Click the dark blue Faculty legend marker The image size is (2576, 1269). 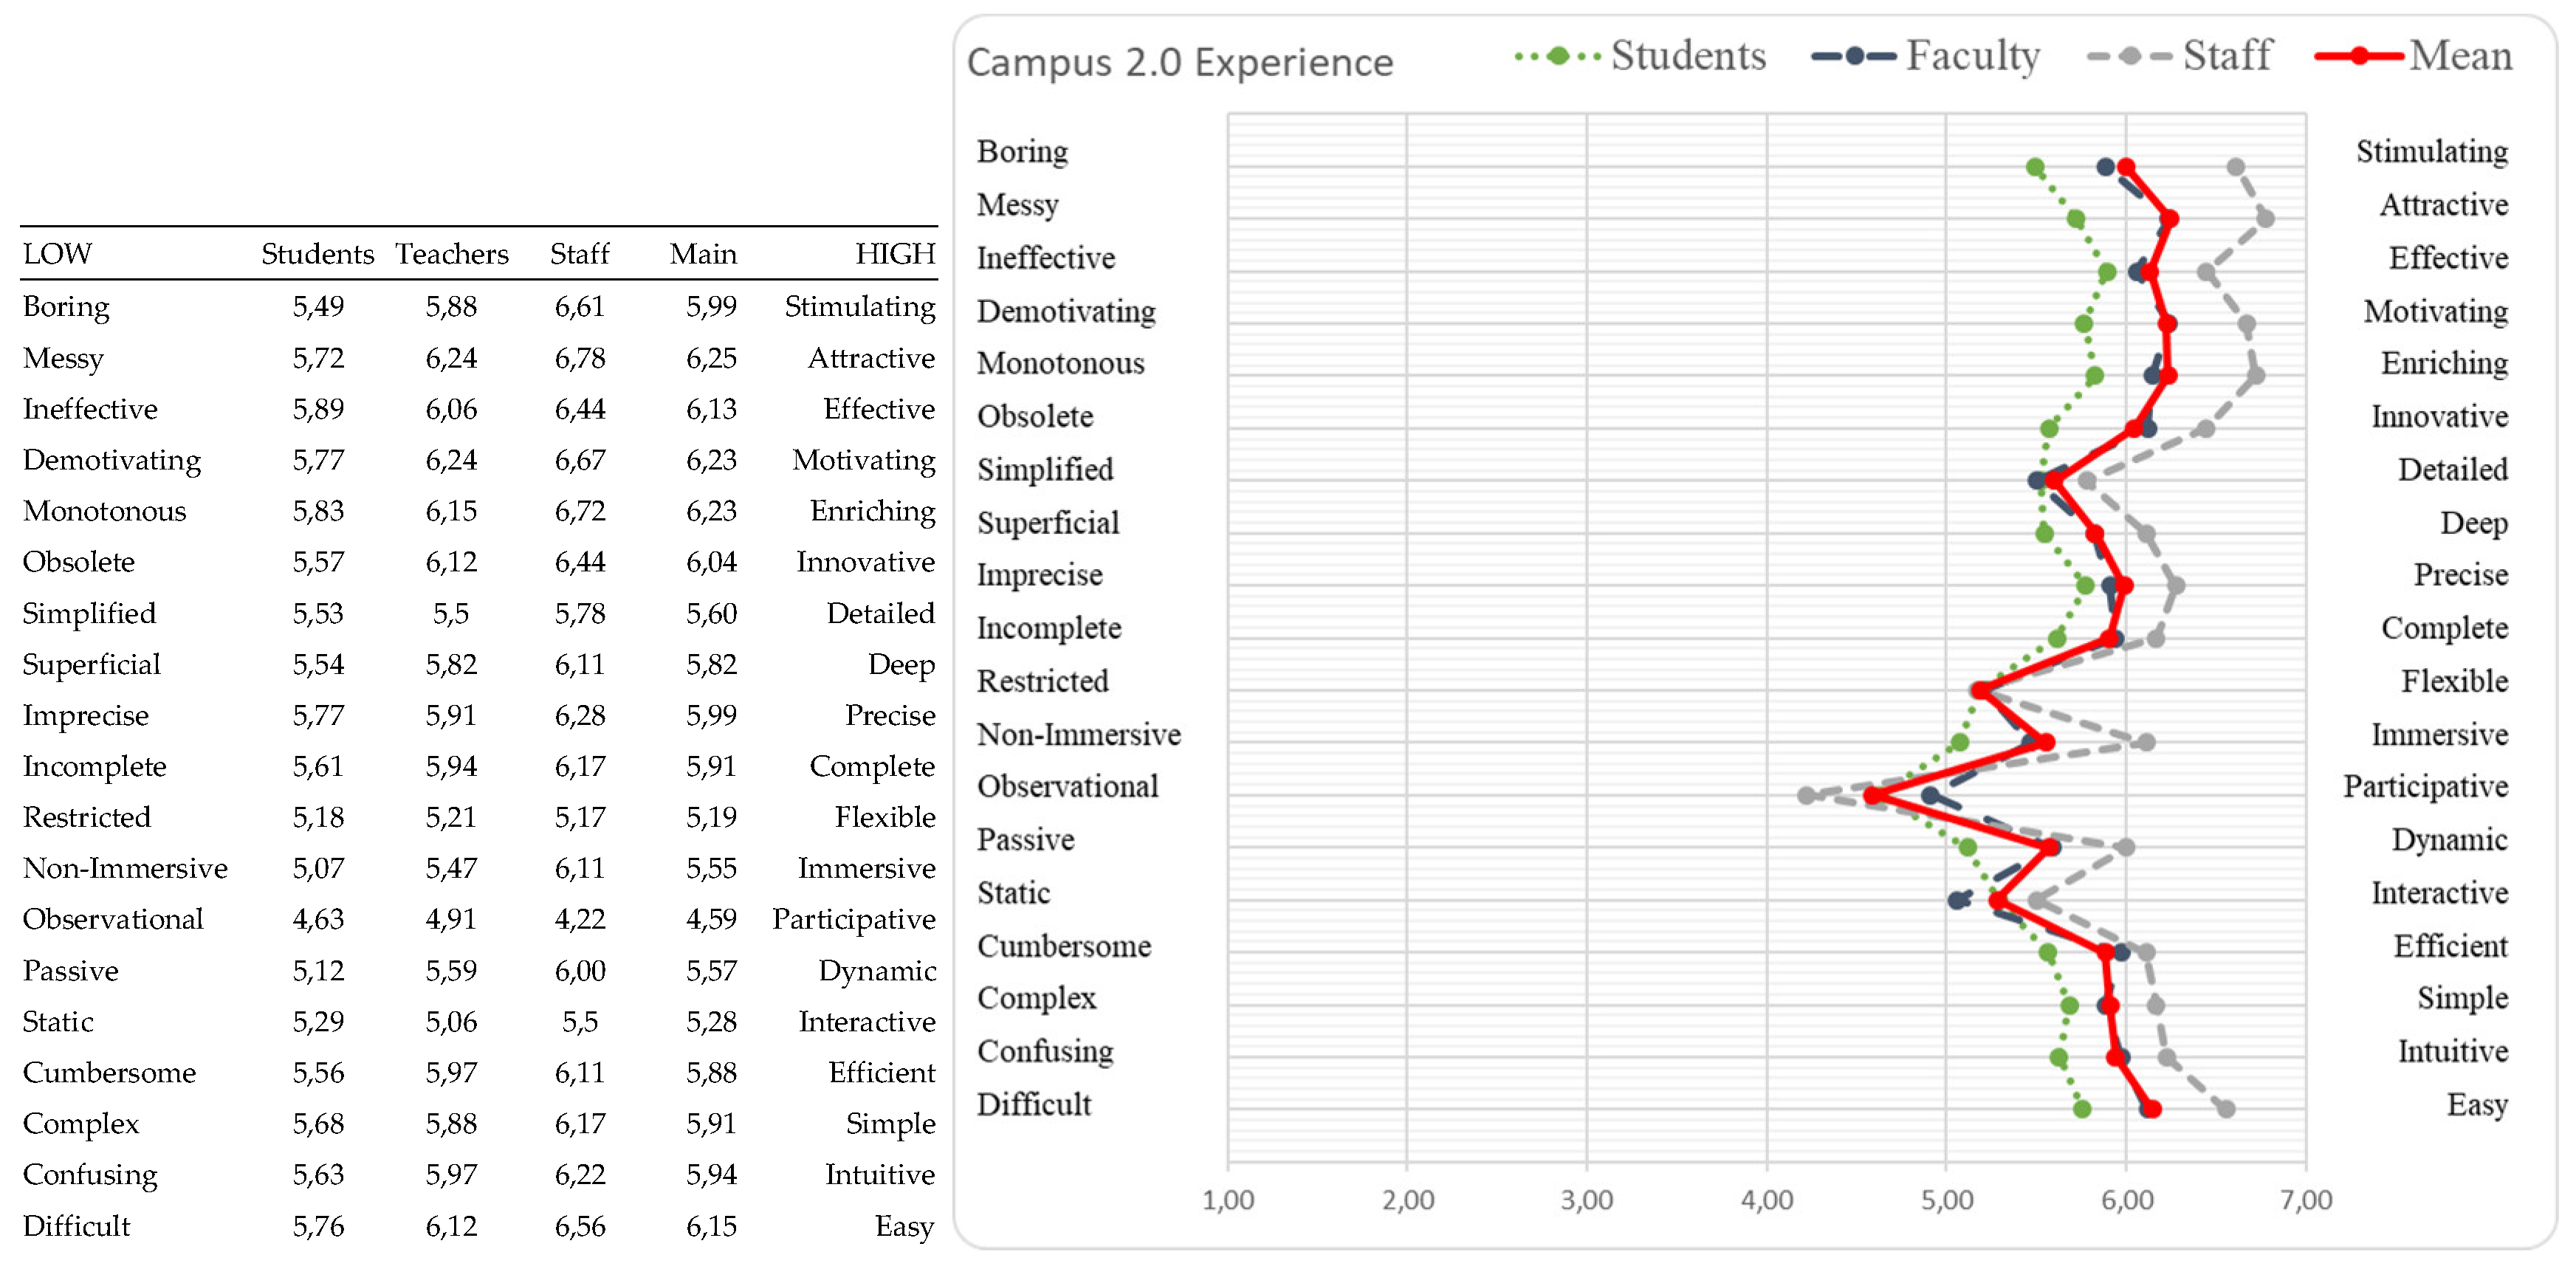click(x=1853, y=56)
